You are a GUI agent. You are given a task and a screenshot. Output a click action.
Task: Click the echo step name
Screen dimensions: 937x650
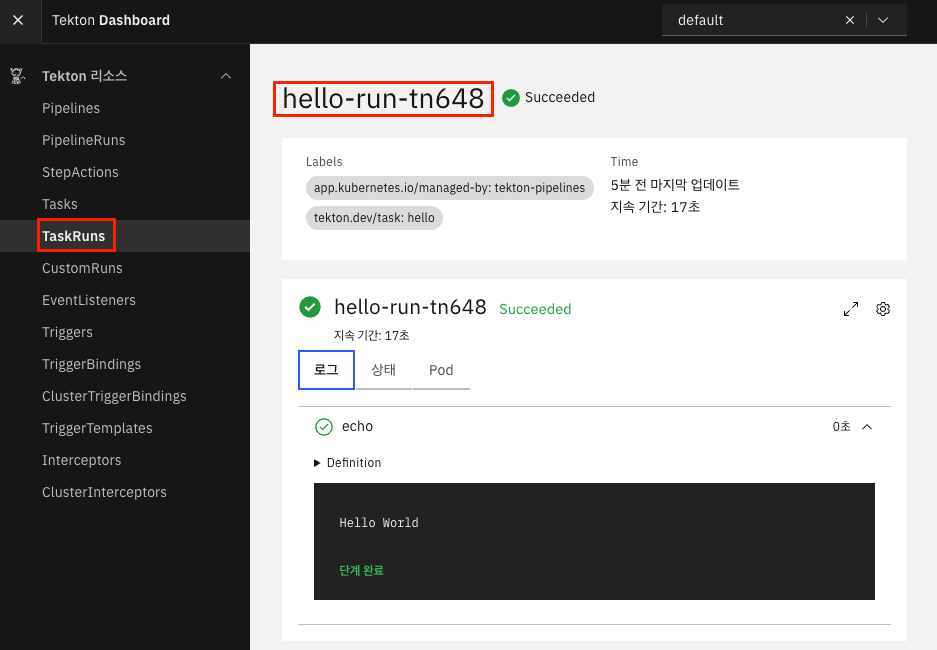point(357,427)
